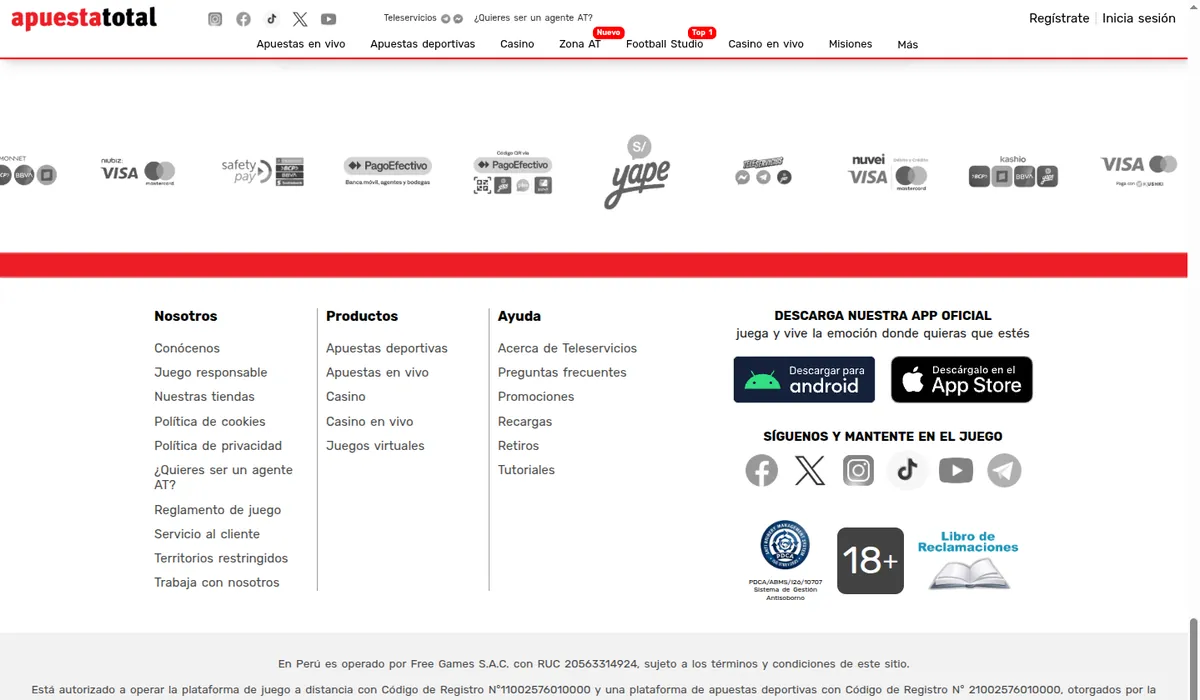Click the kashio payment logo
The width and height of the screenshot is (1200, 700).
[1013, 172]
